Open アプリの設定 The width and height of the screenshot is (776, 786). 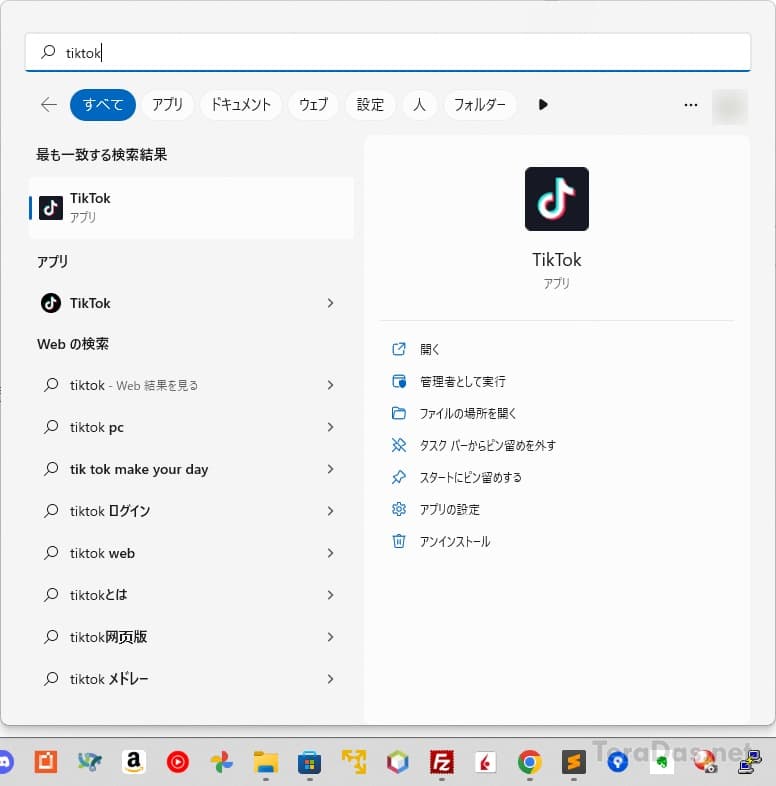click(x=449, y=509)
